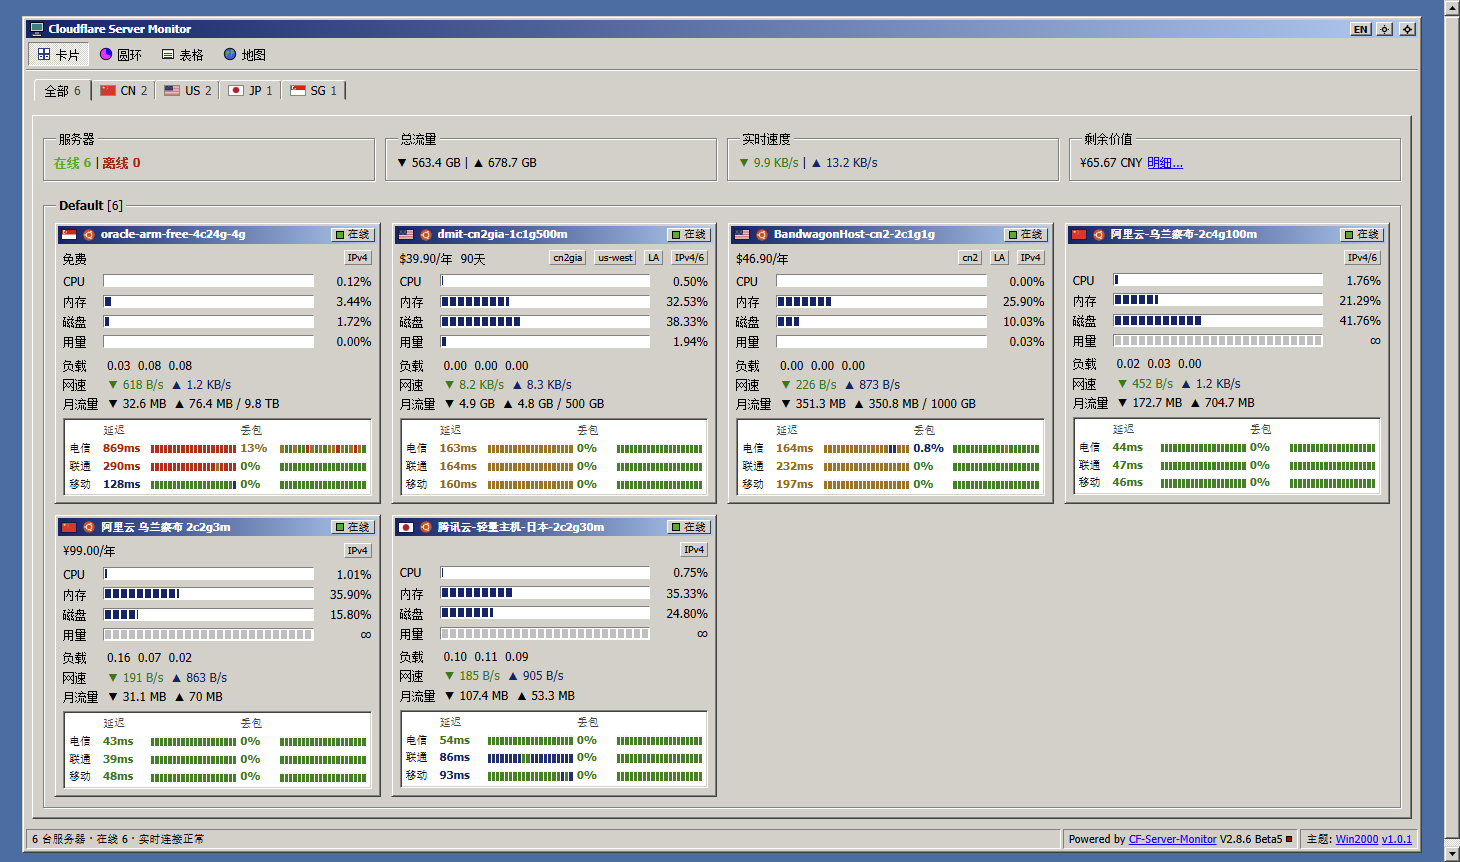Click the Cloudflare Server Monitor app icon
1460x862 pixels.
pos(37,29)
